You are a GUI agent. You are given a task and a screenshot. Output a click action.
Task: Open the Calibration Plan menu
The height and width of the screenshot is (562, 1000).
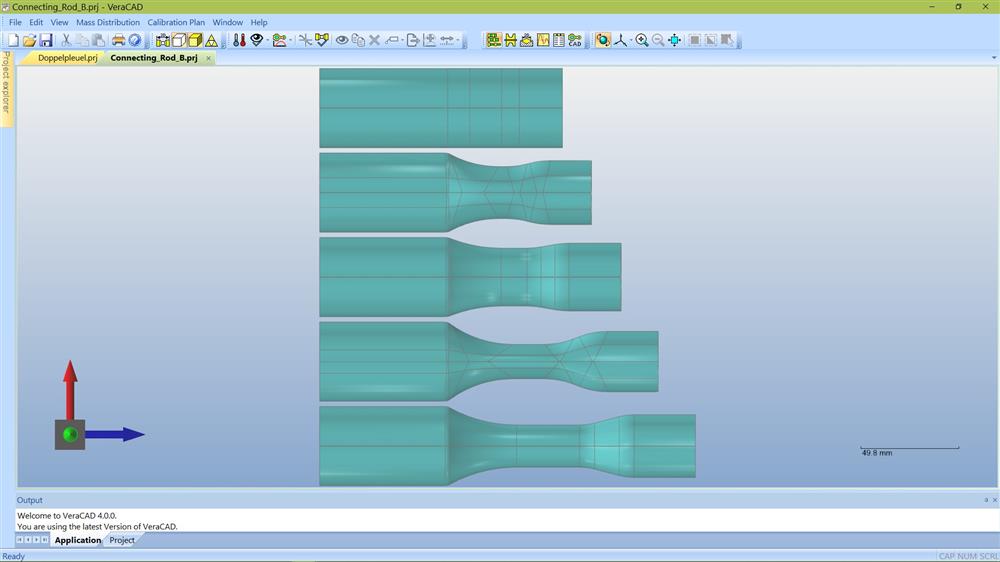click(176, 22)
